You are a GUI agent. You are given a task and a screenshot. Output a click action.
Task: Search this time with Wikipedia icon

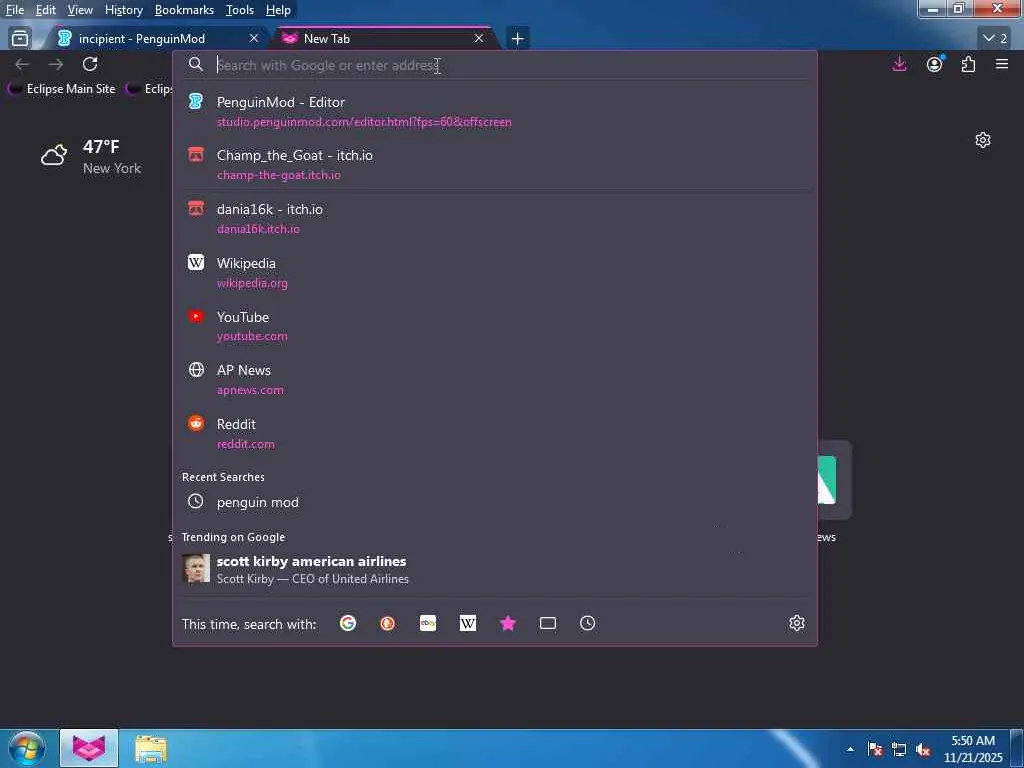pos(468,624)
